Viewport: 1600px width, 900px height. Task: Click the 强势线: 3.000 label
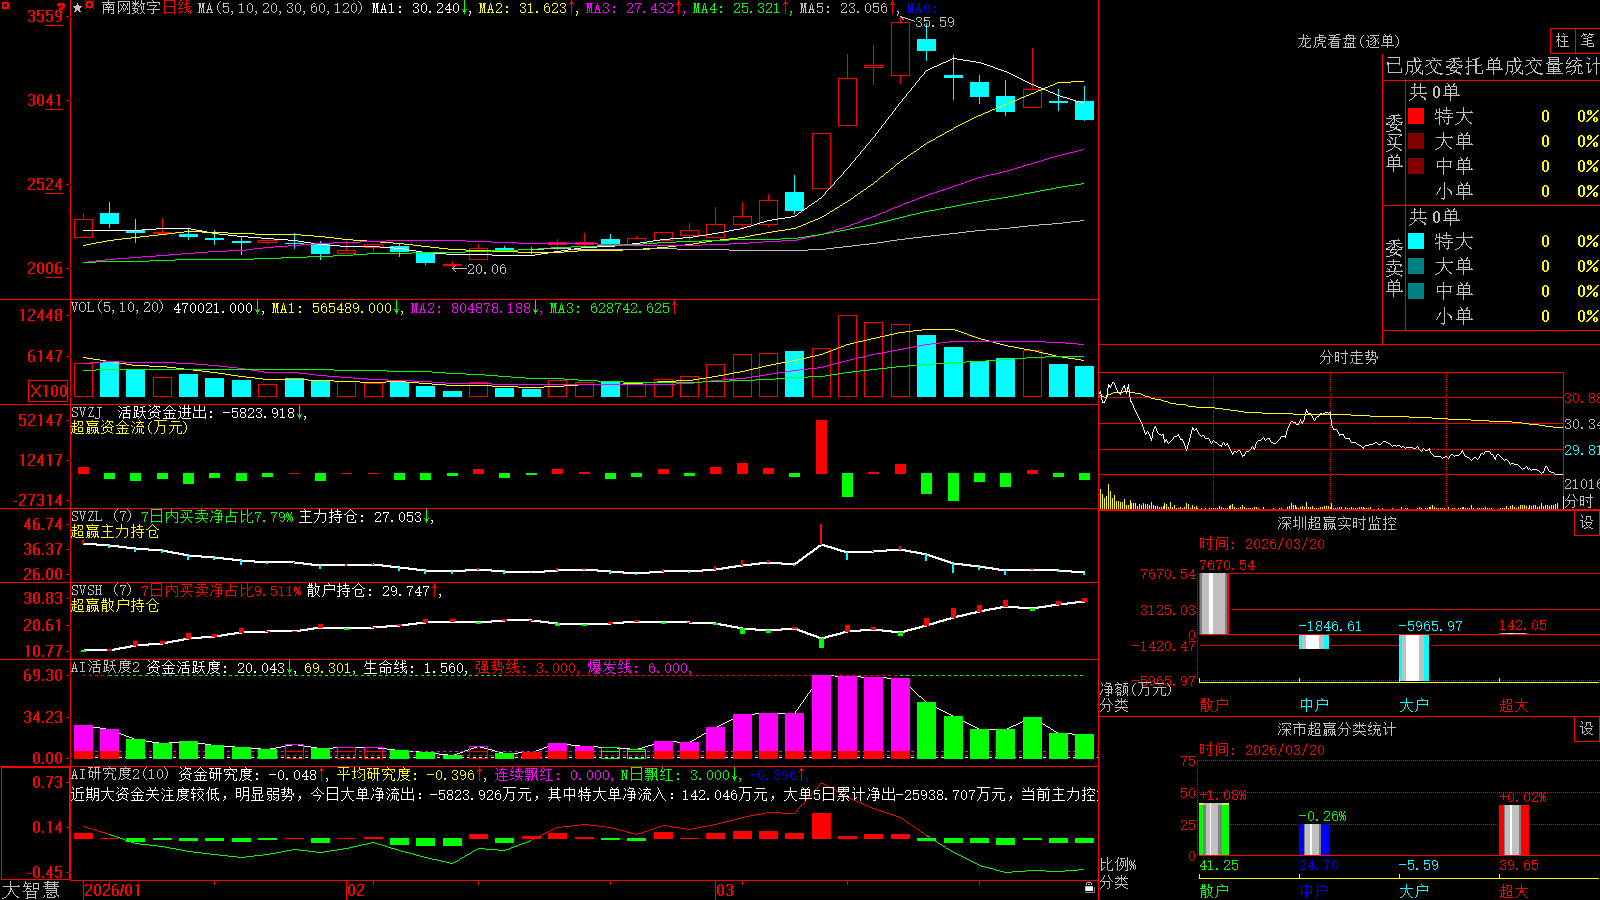(x=526, y=668)
